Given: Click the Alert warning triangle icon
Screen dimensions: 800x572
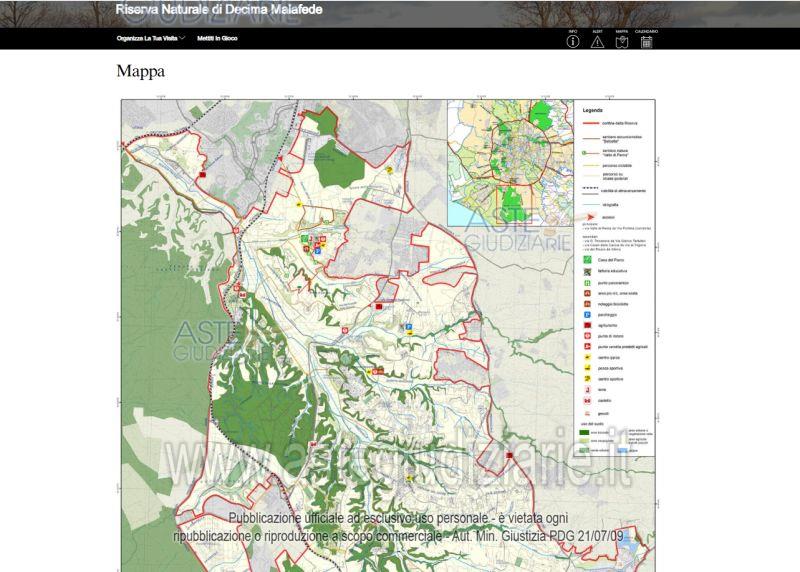Looking at the screenshot, I should (597, 41).
